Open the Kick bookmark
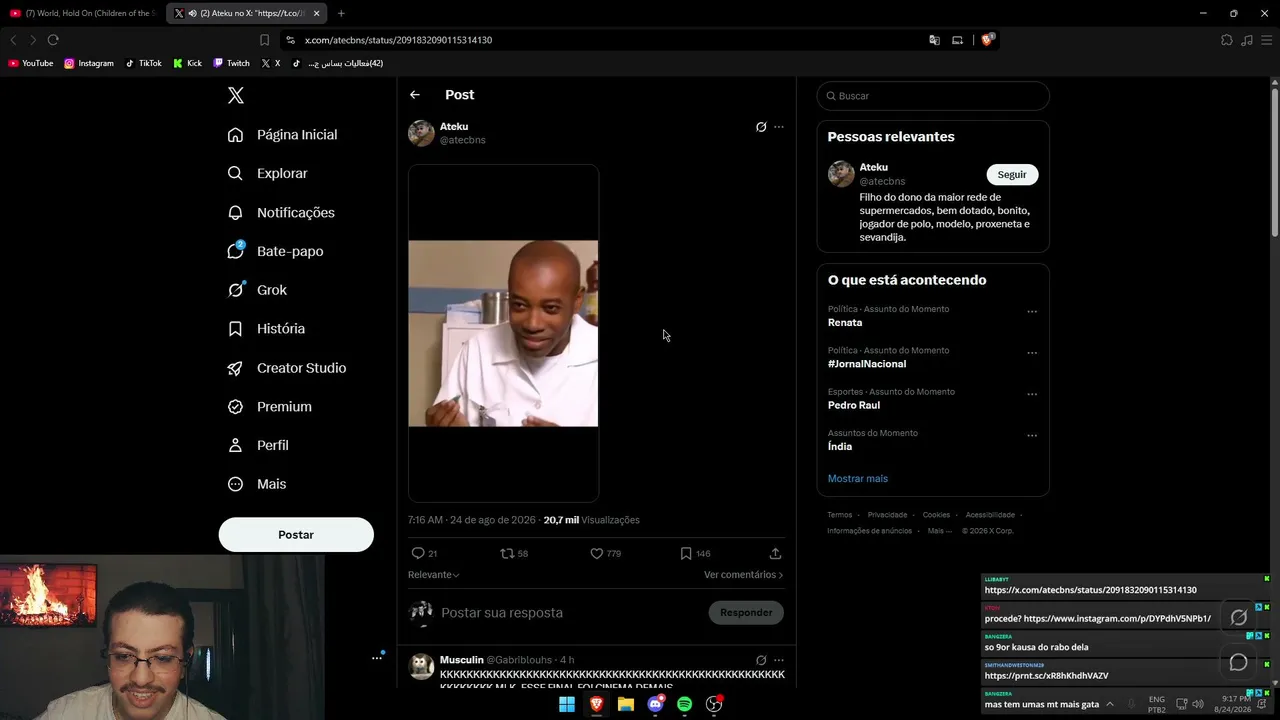 [187, 63]
